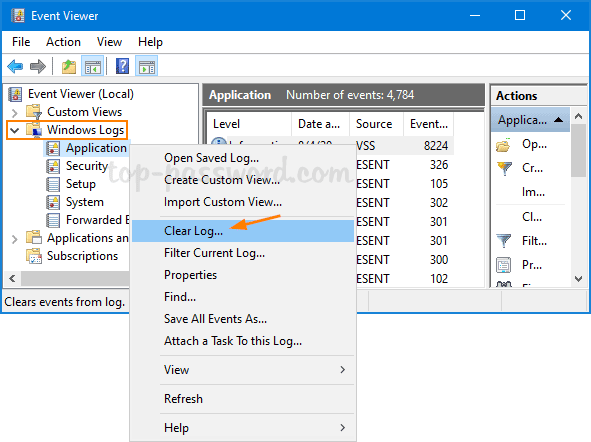Open the Help submenu arrow in context menu
Screen dimensions: 591x442
[342, 428]
